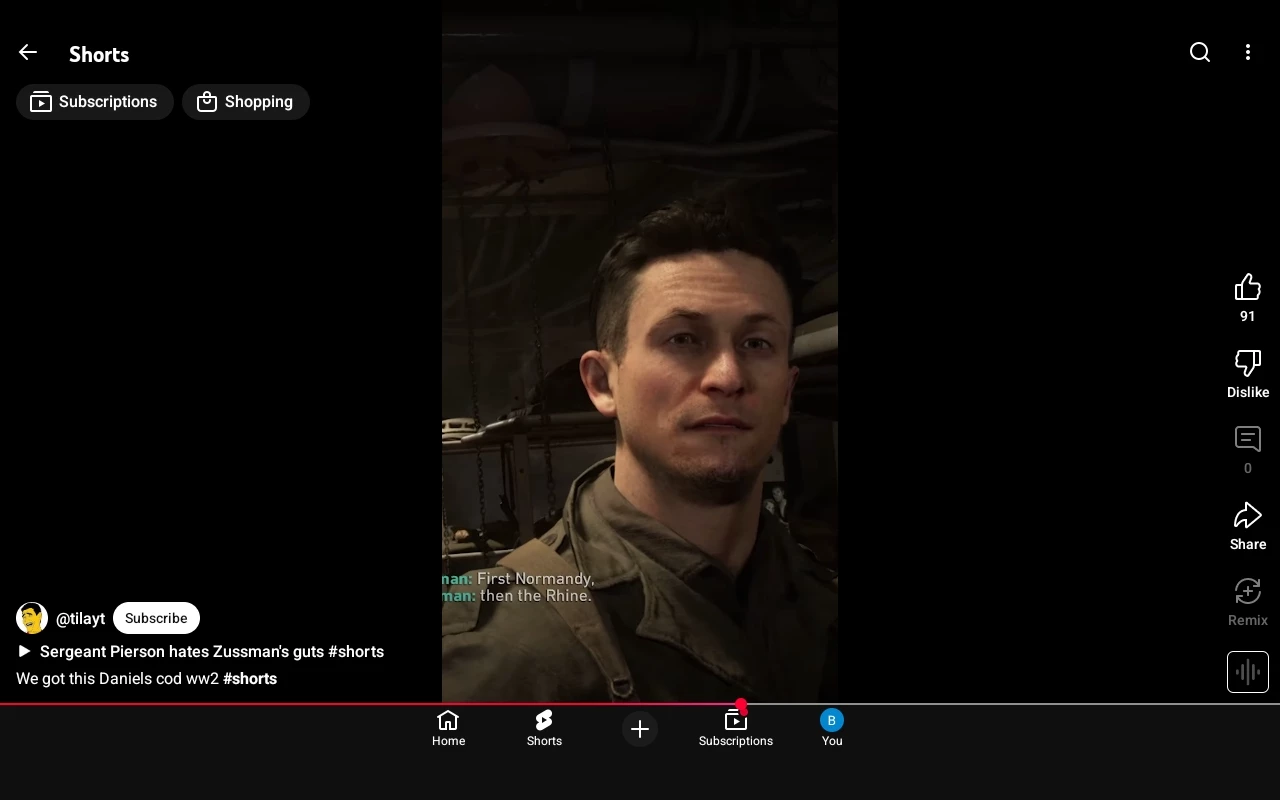Dislike the short with thumbs down

1247,364
